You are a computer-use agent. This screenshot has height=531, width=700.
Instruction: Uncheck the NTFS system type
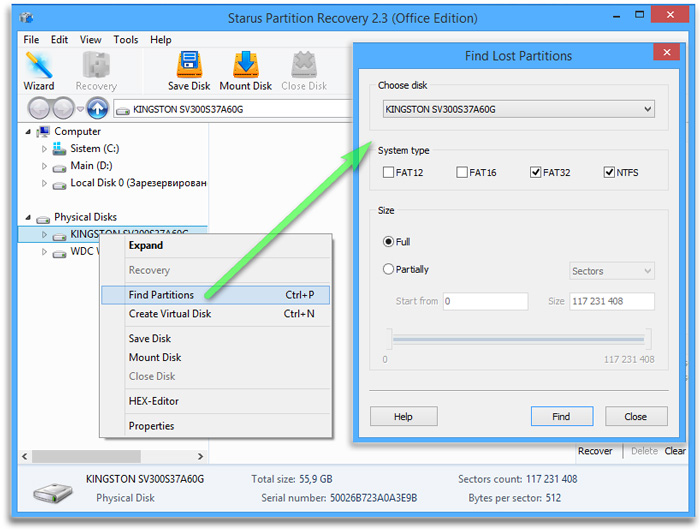(609, 173)
